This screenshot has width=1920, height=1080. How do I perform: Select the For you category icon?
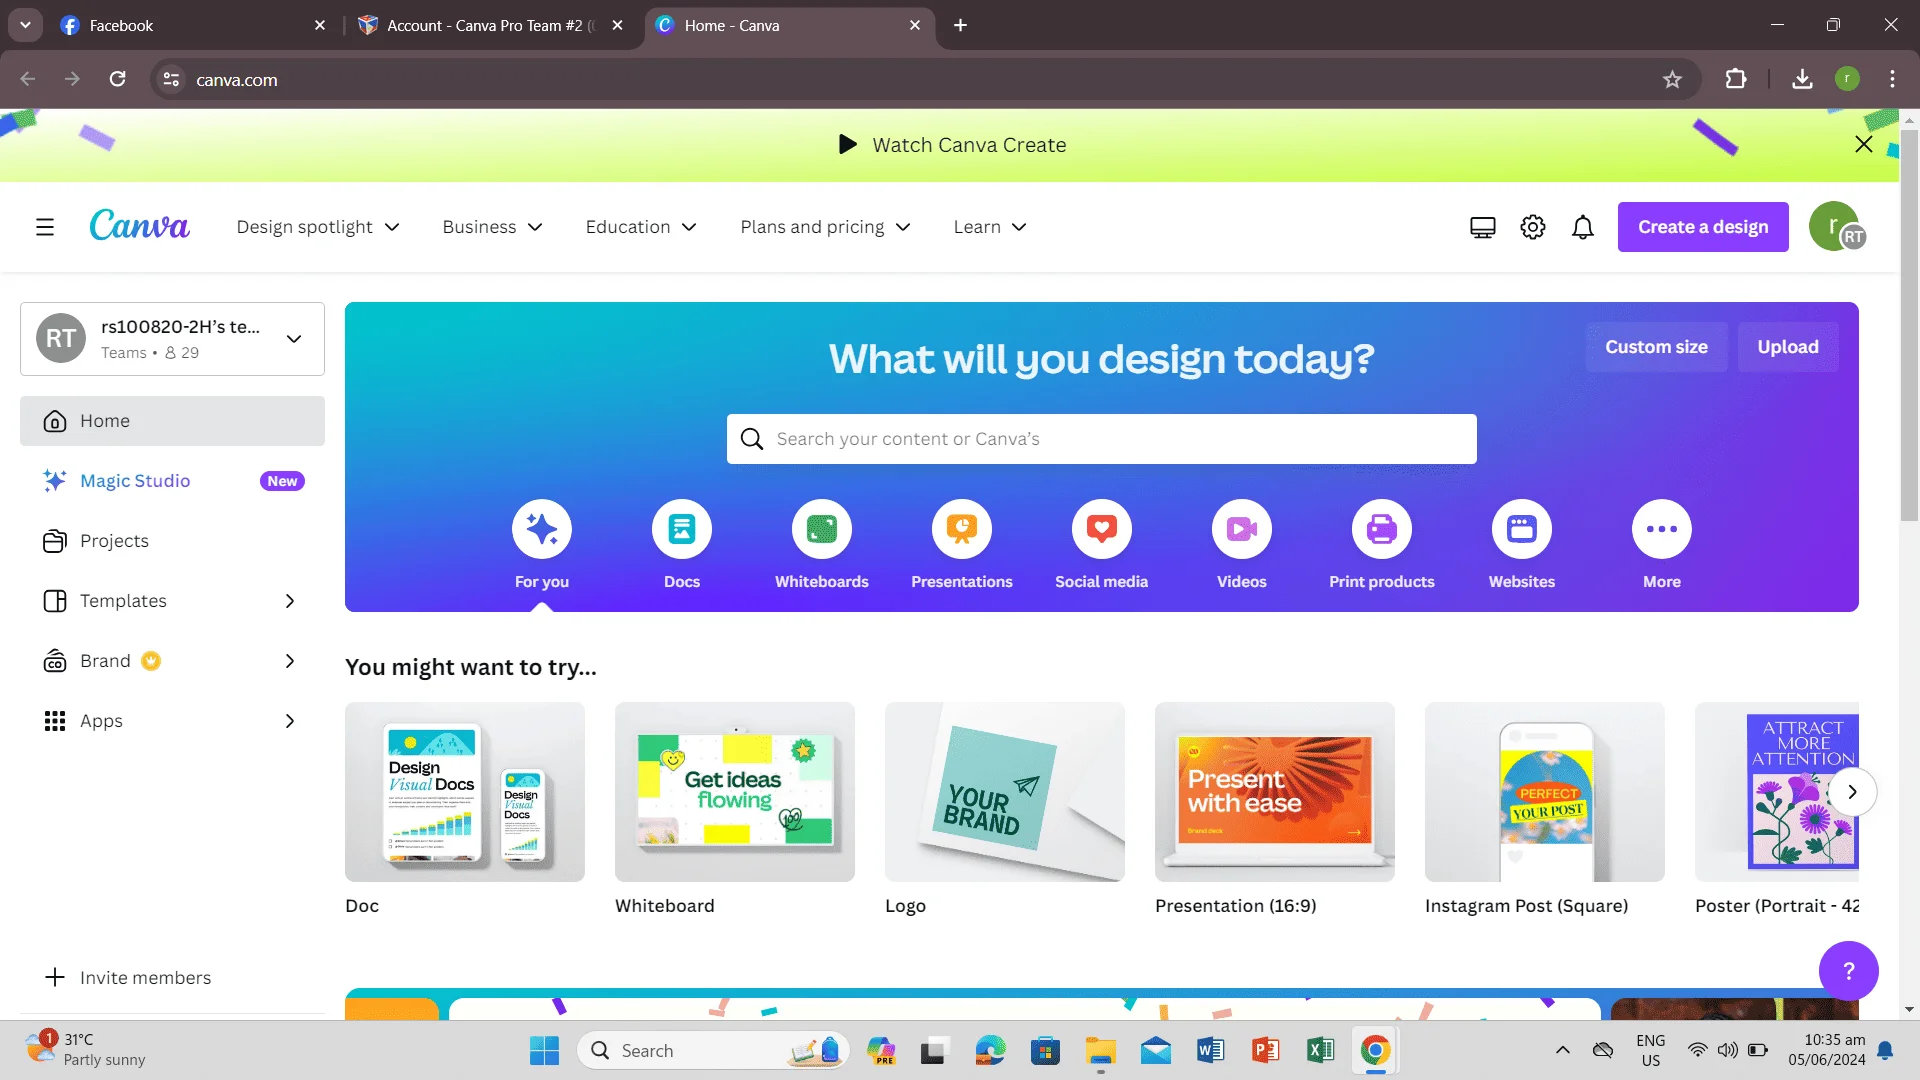(542, 529)
